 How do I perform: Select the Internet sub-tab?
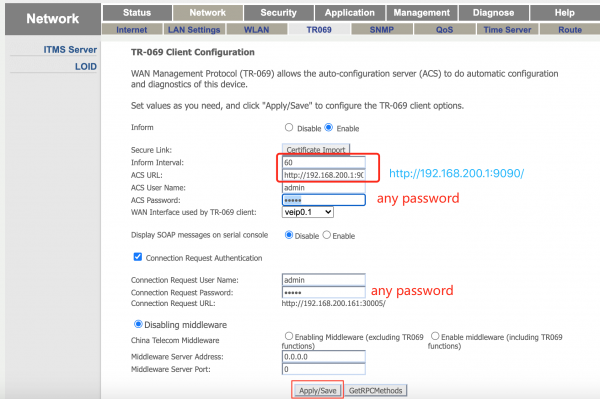click(132, 29)
